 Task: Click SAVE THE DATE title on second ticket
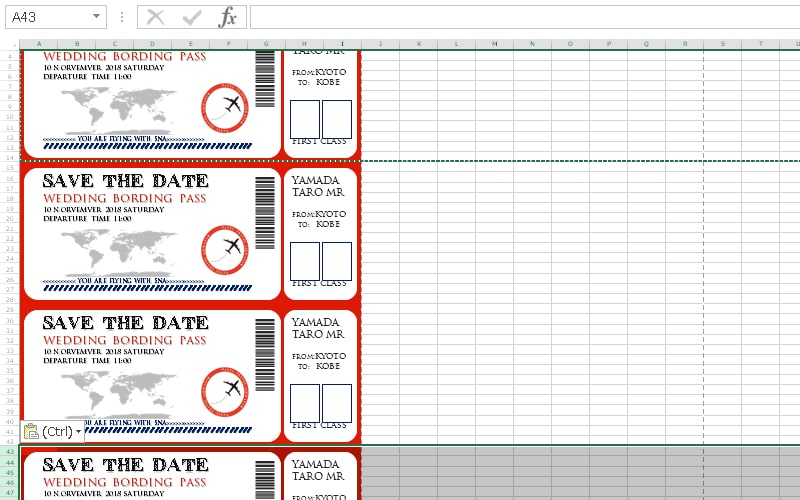125,181
